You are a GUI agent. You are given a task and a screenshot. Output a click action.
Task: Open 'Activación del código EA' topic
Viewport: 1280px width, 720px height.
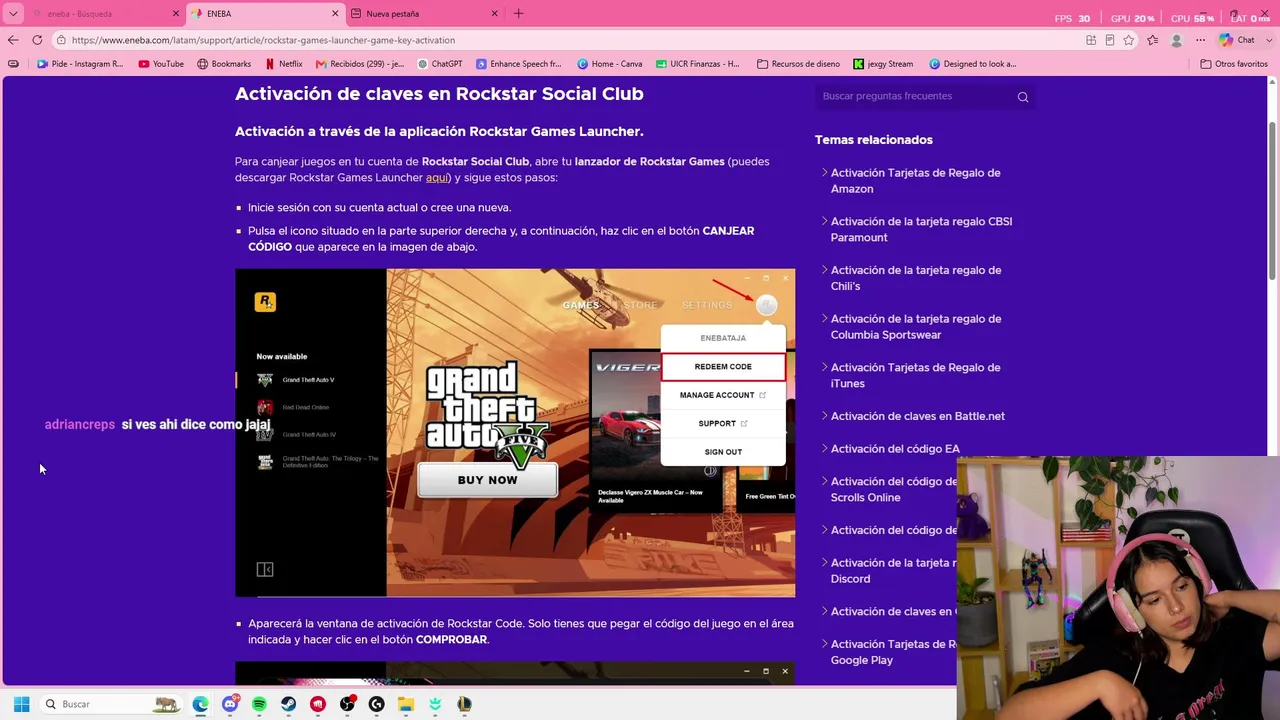[x=894, y=449]
